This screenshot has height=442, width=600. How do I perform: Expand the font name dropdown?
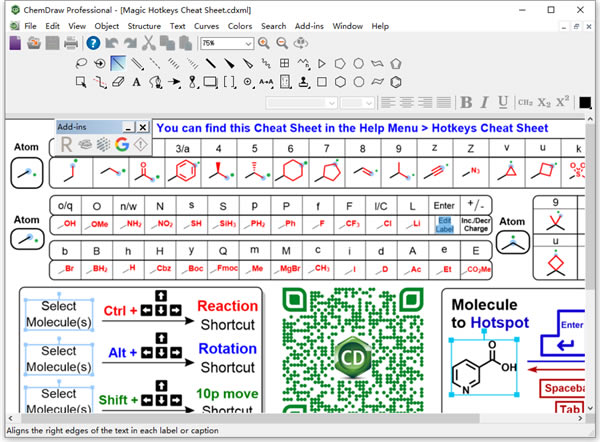click(x=330, y=103)
